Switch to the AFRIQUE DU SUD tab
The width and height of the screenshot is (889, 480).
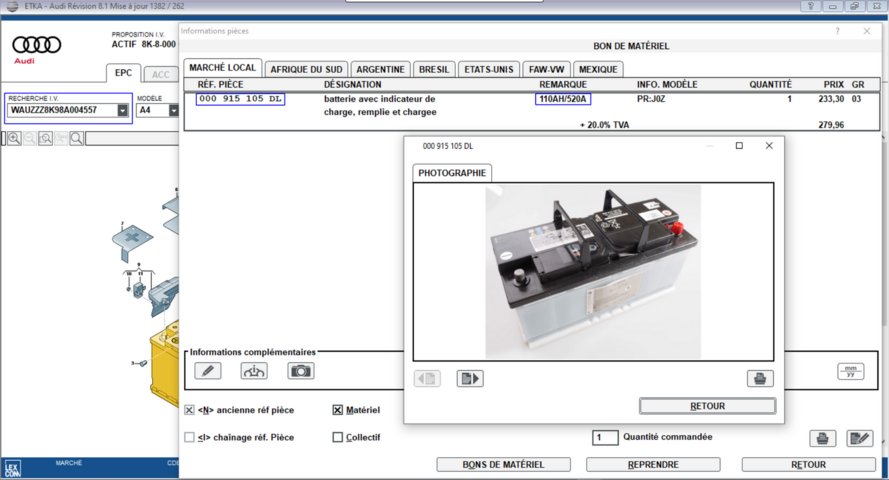point(306,70)
